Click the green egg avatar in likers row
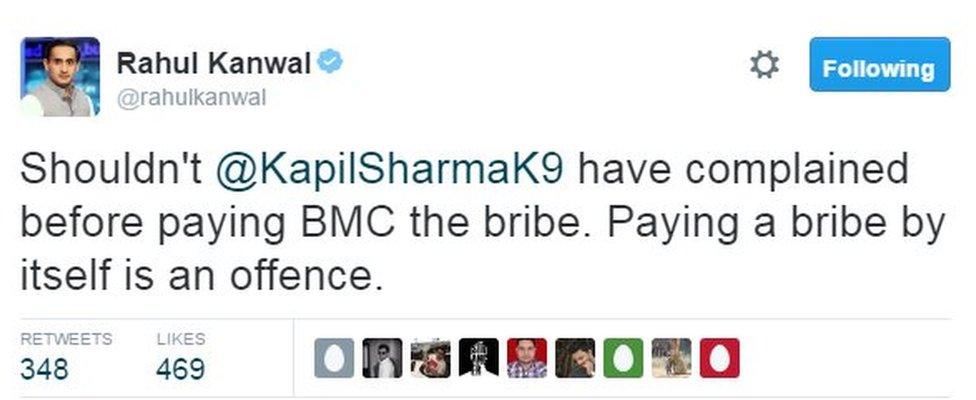This screenshot has width=976, height=400. point(623,358)
